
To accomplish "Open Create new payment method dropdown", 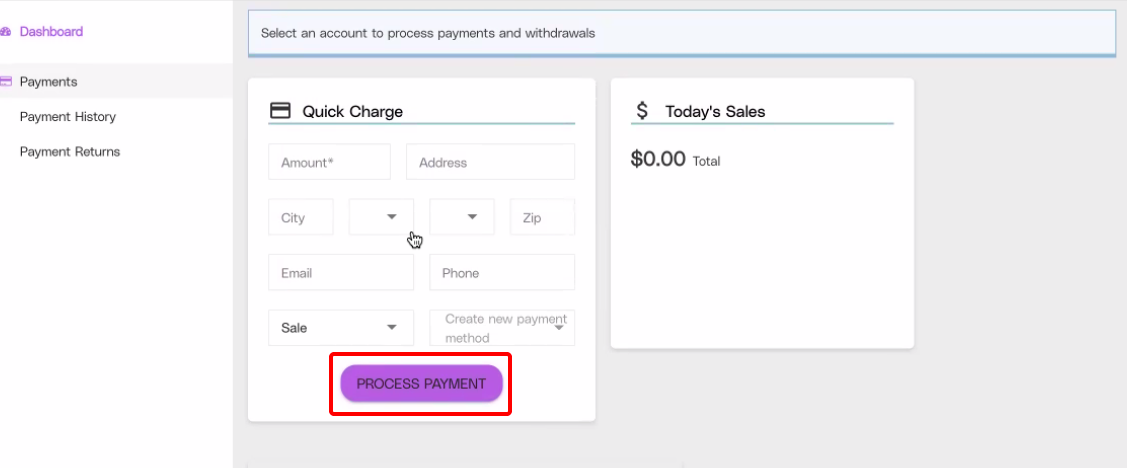I will point(502,327).
